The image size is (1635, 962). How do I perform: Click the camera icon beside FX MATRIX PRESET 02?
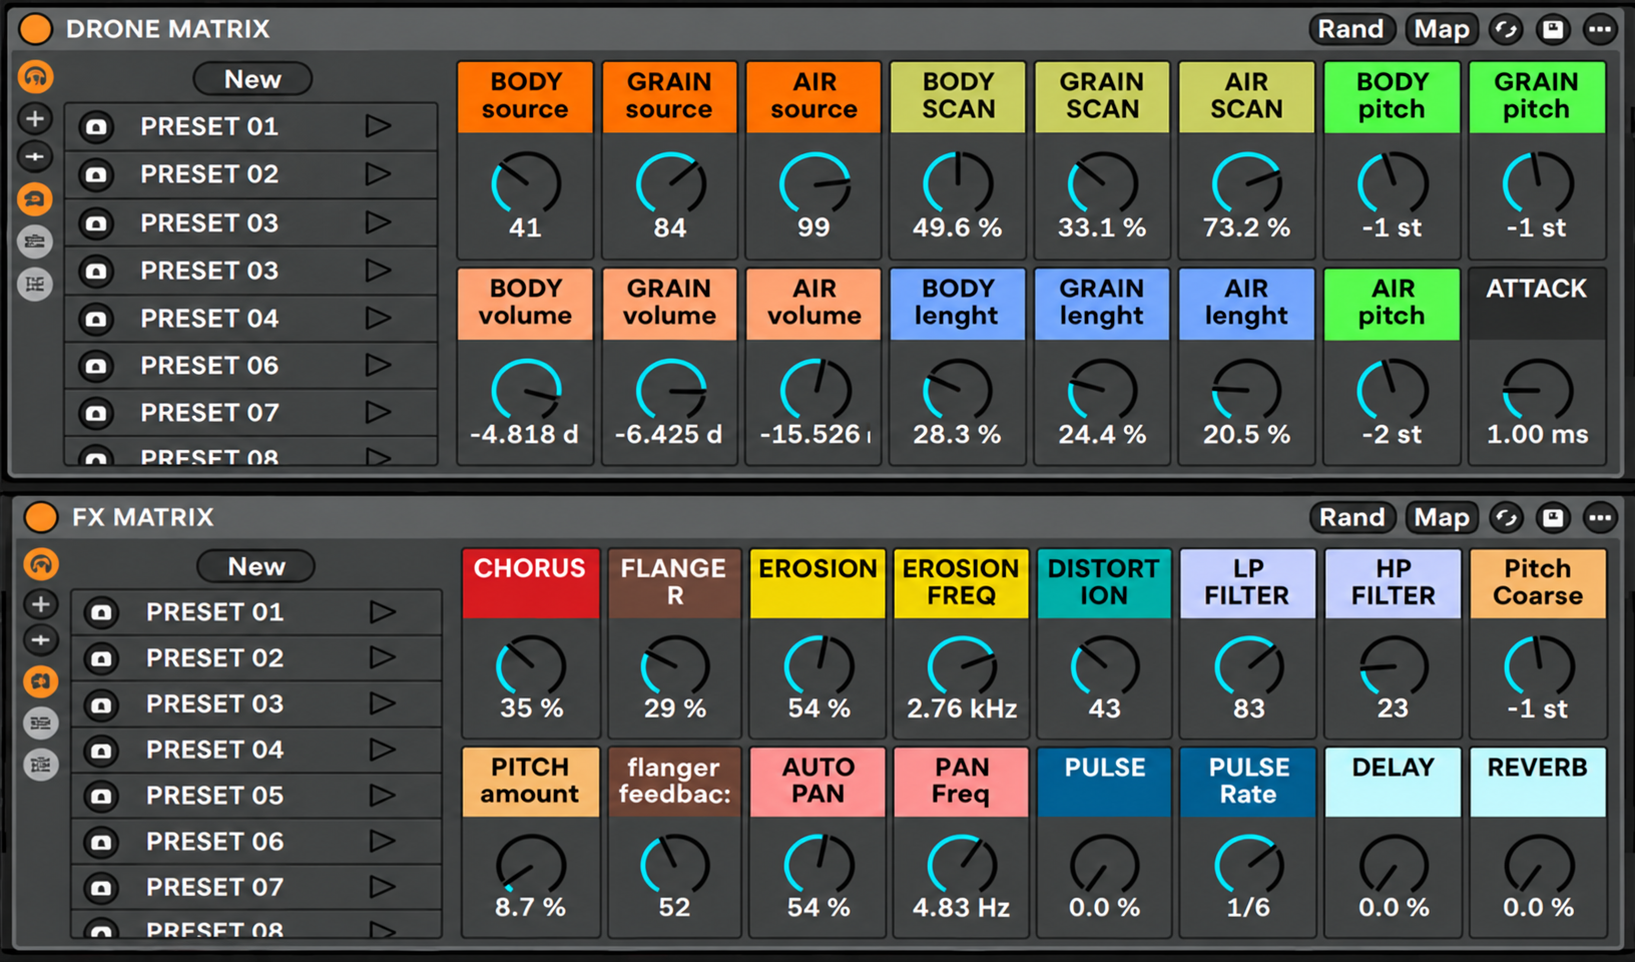(101, 659)
